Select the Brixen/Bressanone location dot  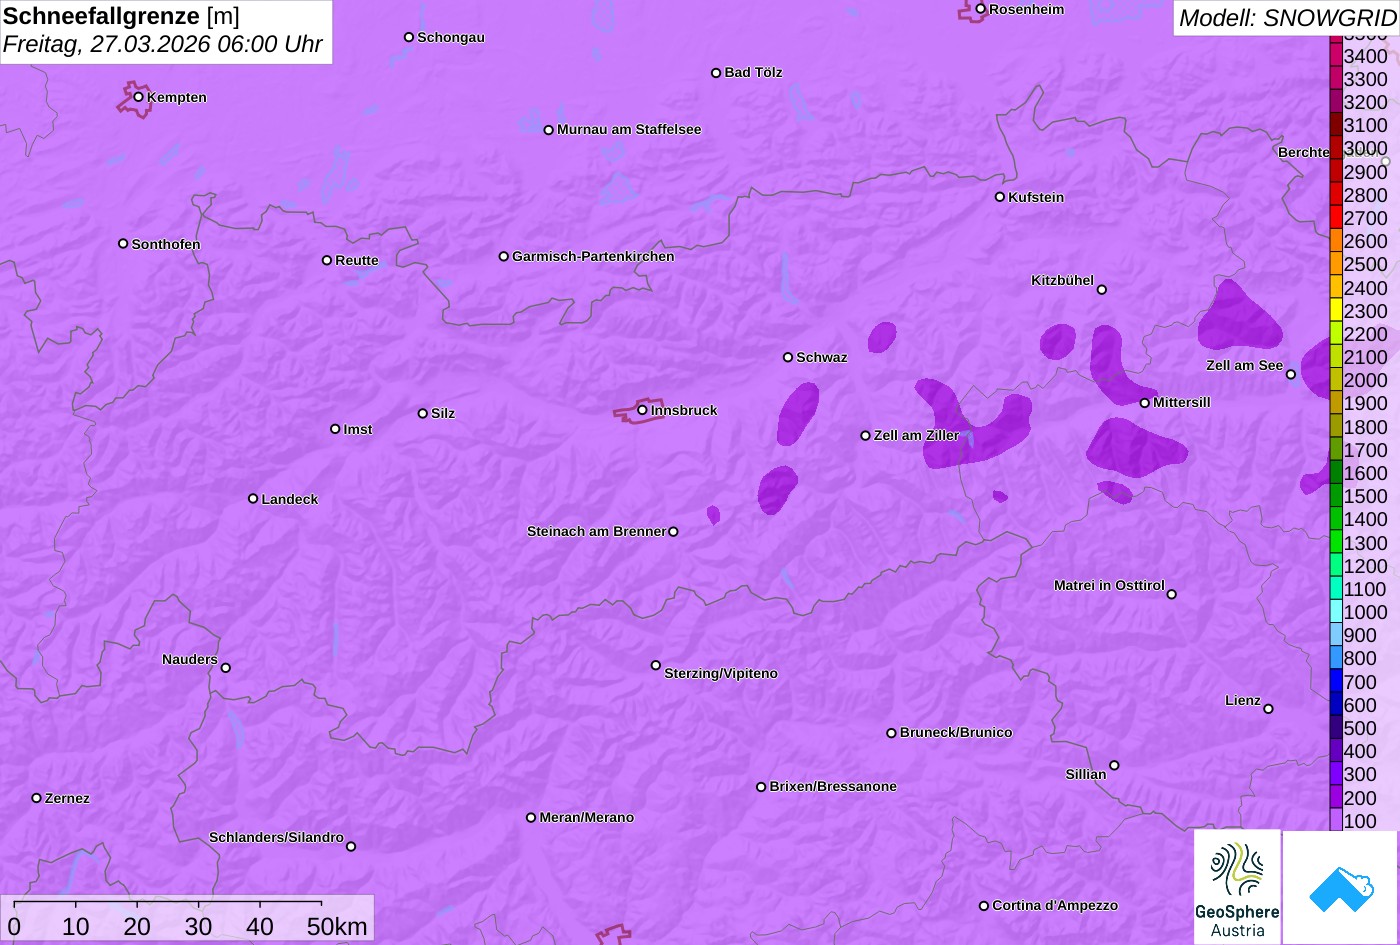[761, 787]
